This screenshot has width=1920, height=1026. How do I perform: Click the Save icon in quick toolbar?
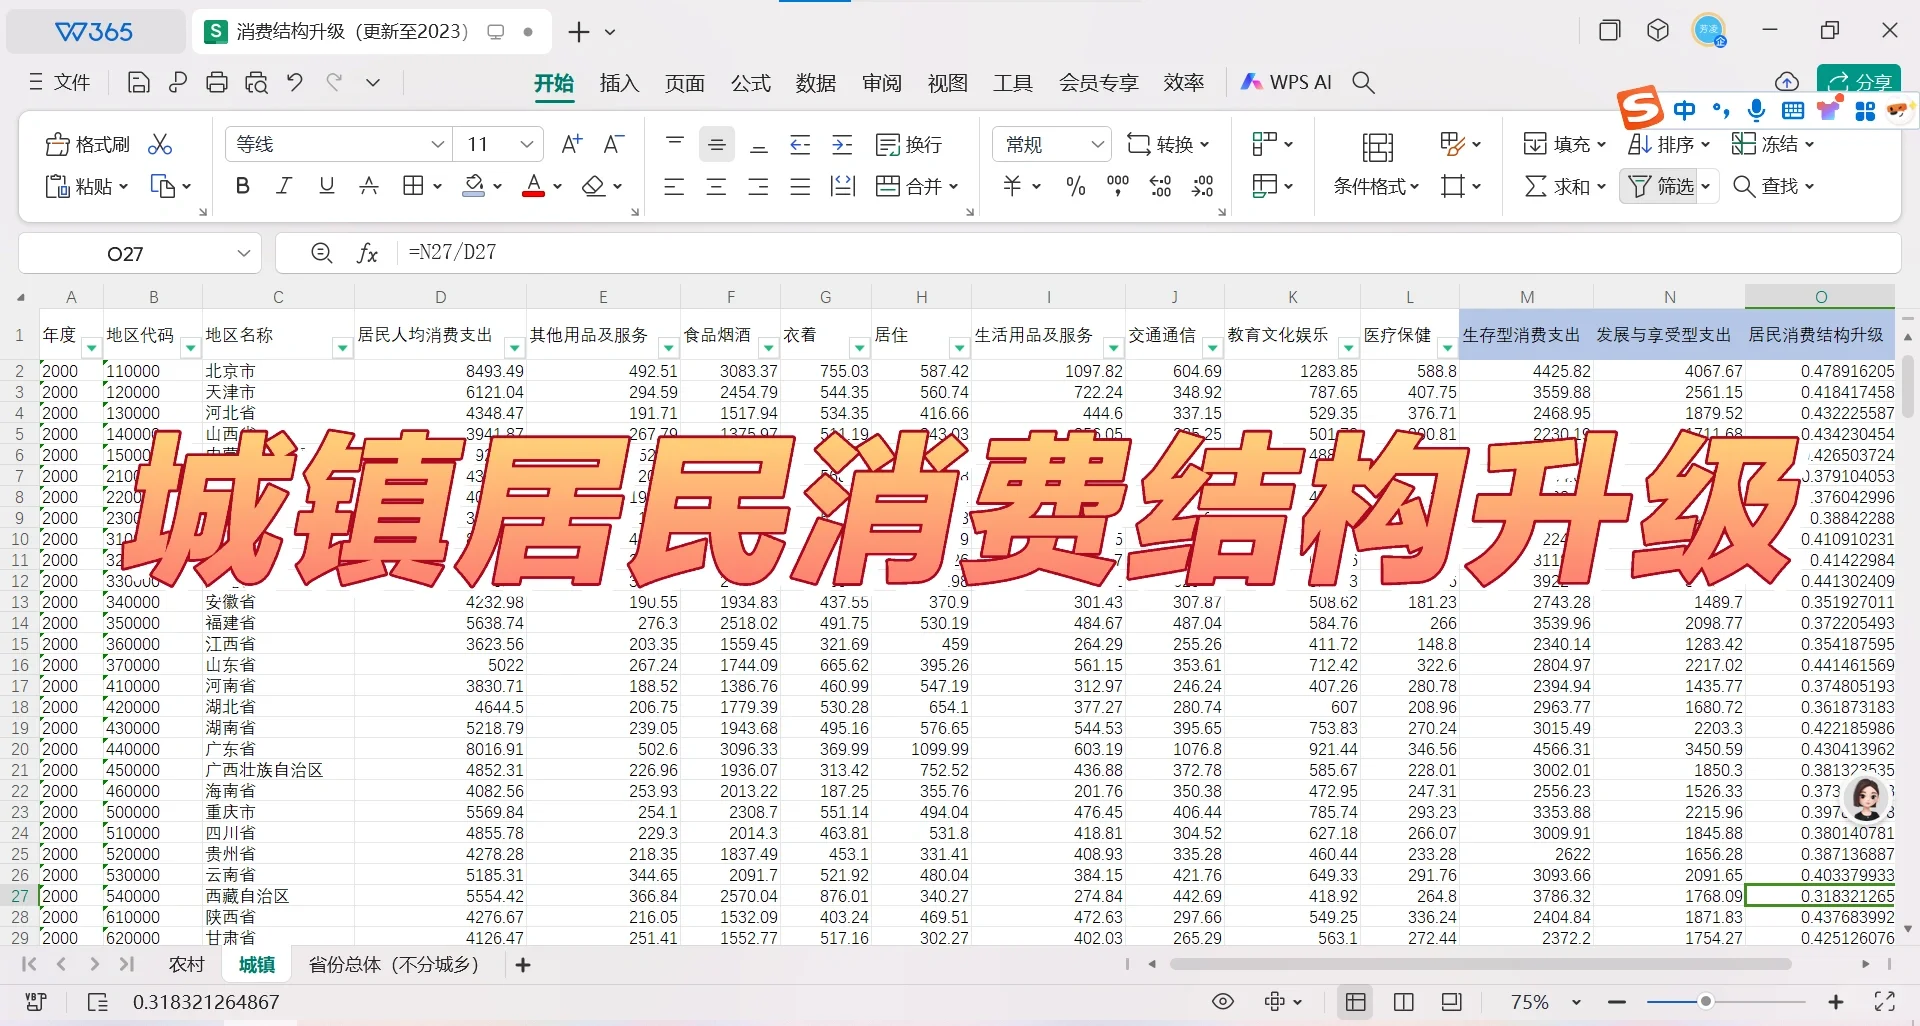pos(139,83)
